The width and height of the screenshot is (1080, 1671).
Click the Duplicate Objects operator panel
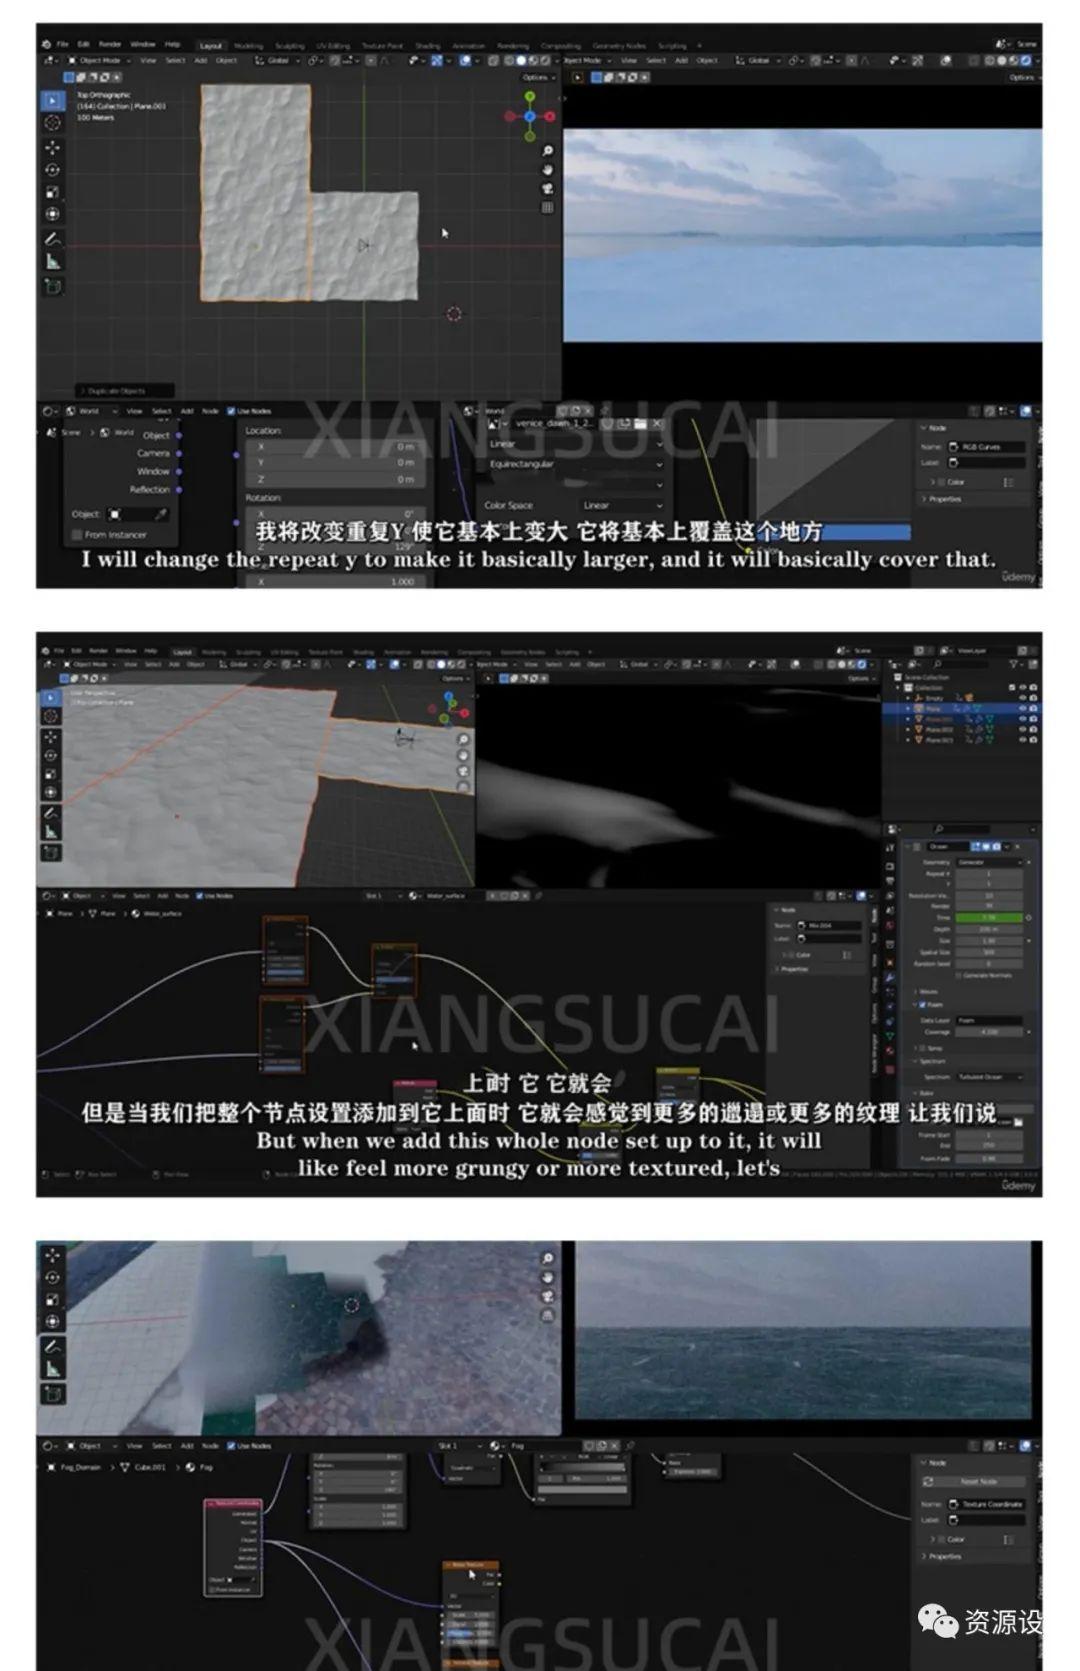click(126, 391)
